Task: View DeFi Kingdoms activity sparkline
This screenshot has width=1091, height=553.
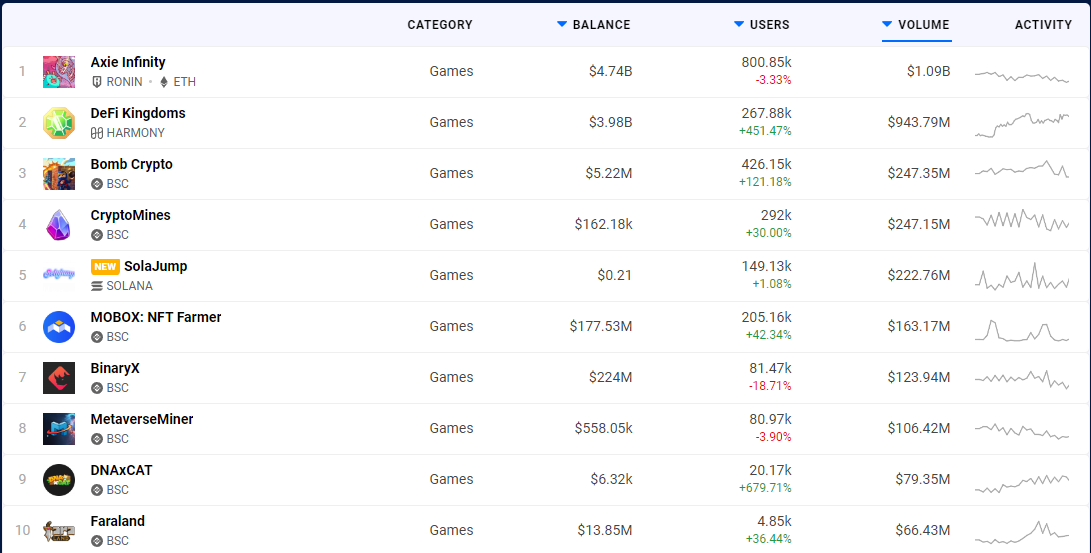Action: 1022,125
